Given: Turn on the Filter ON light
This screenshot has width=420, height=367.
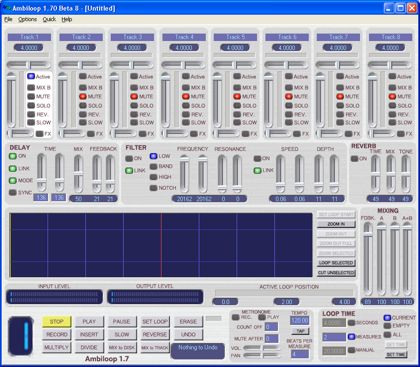Looking at the screenshot, I should (129, 158).
